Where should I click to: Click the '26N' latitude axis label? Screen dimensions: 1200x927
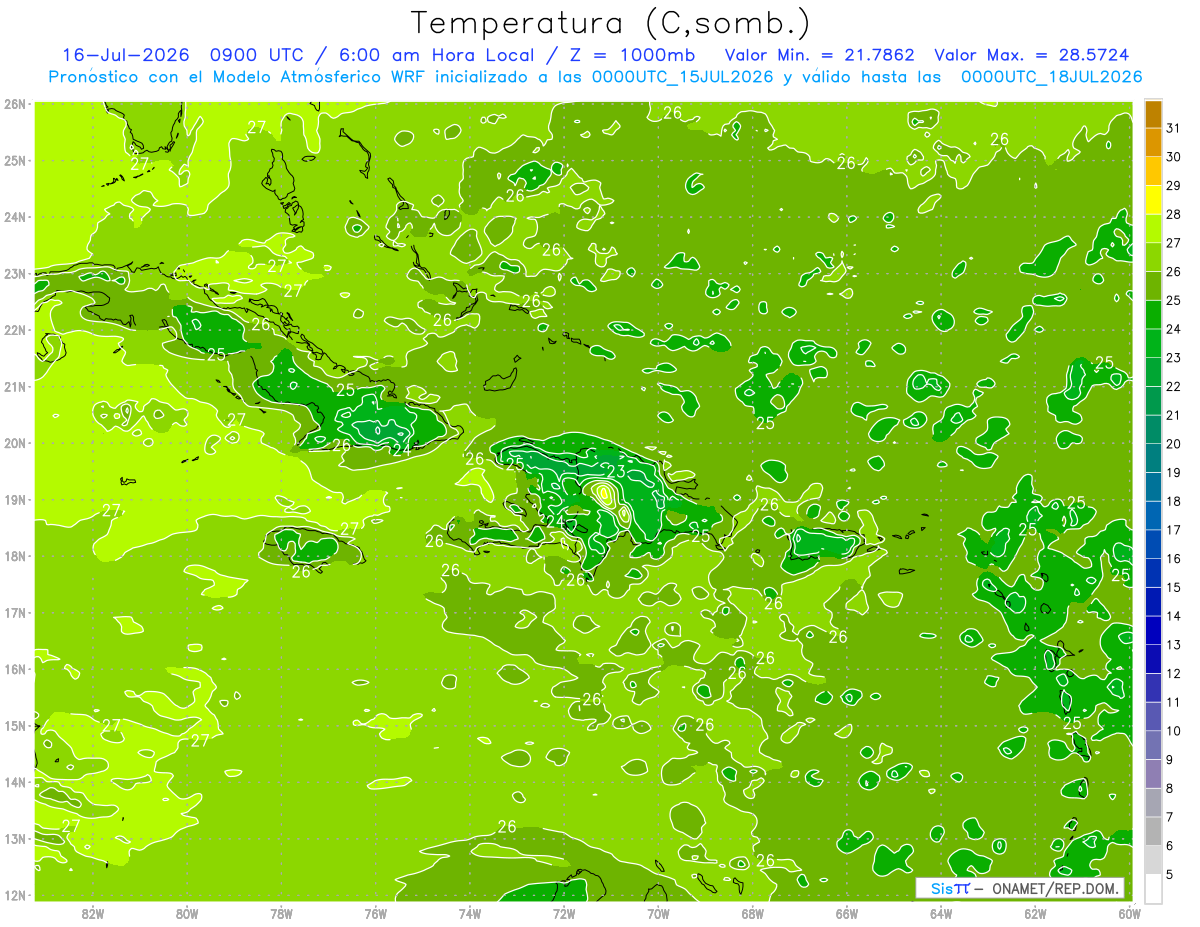[x=14, y=104]
